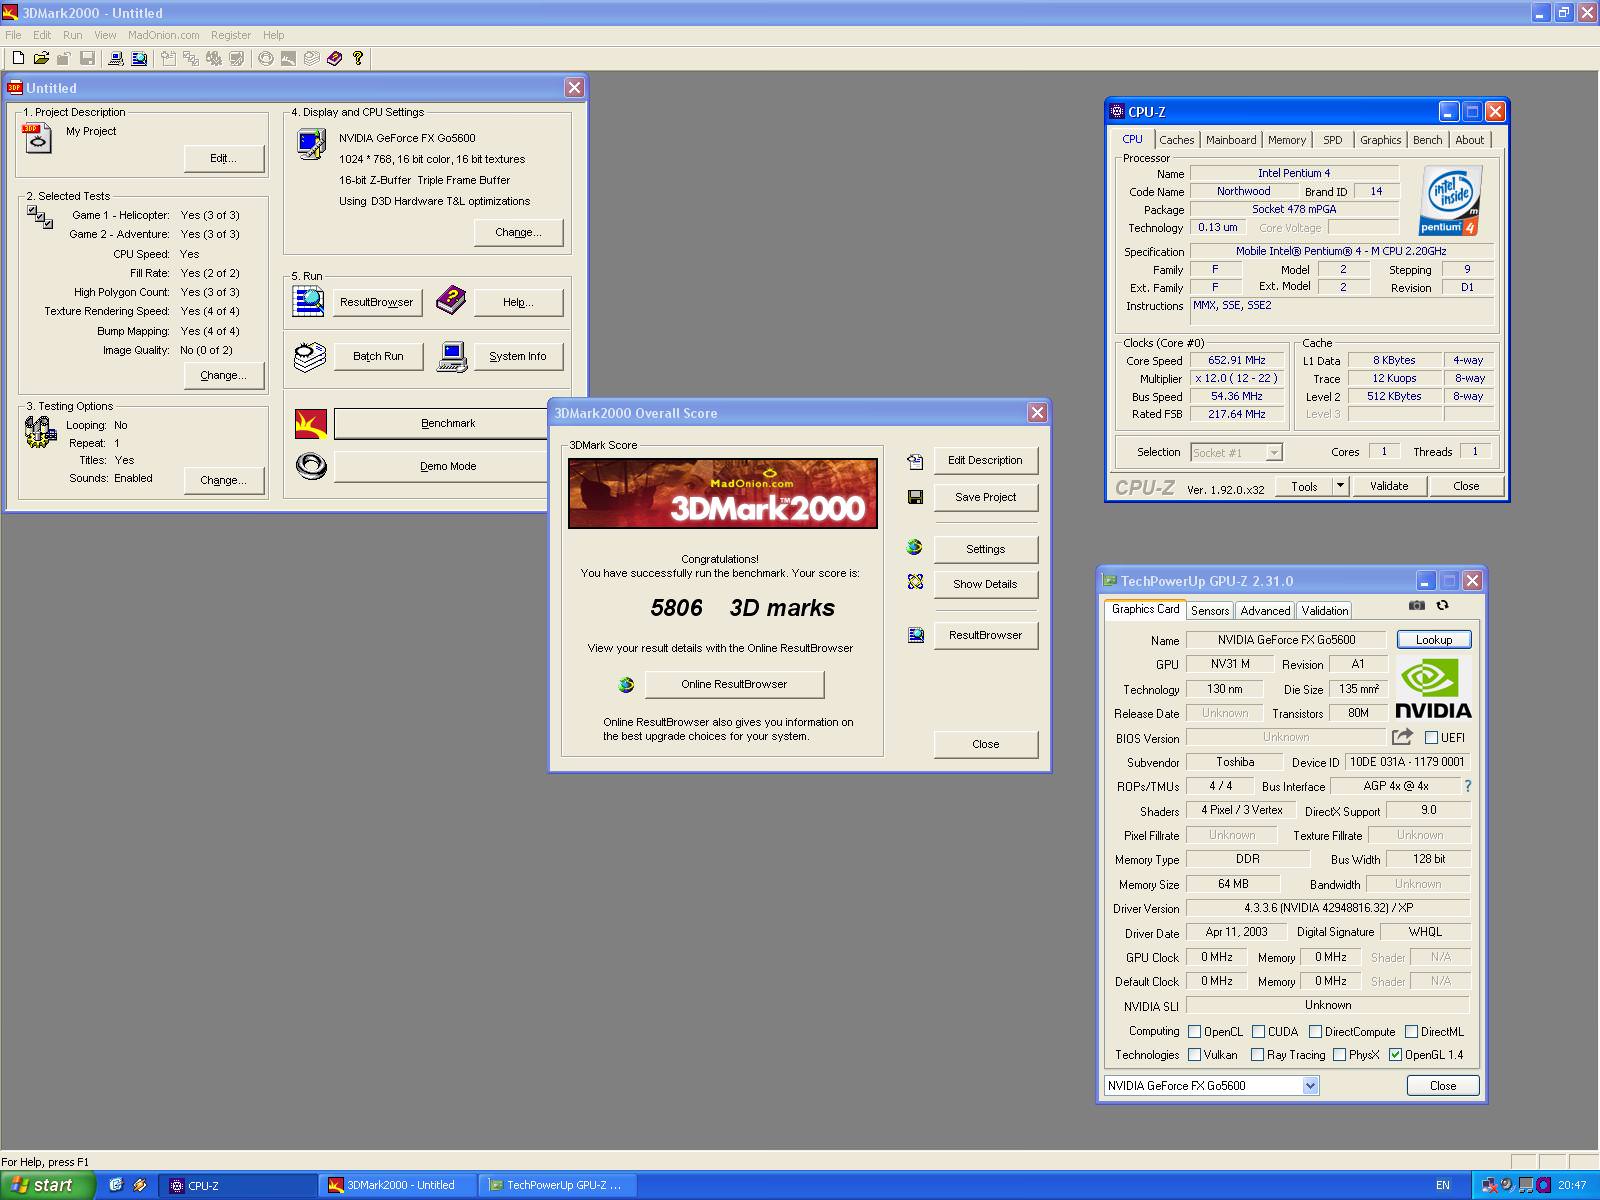Toggle the UEFI checkbox in GPU-Z

pos(1431,738)
